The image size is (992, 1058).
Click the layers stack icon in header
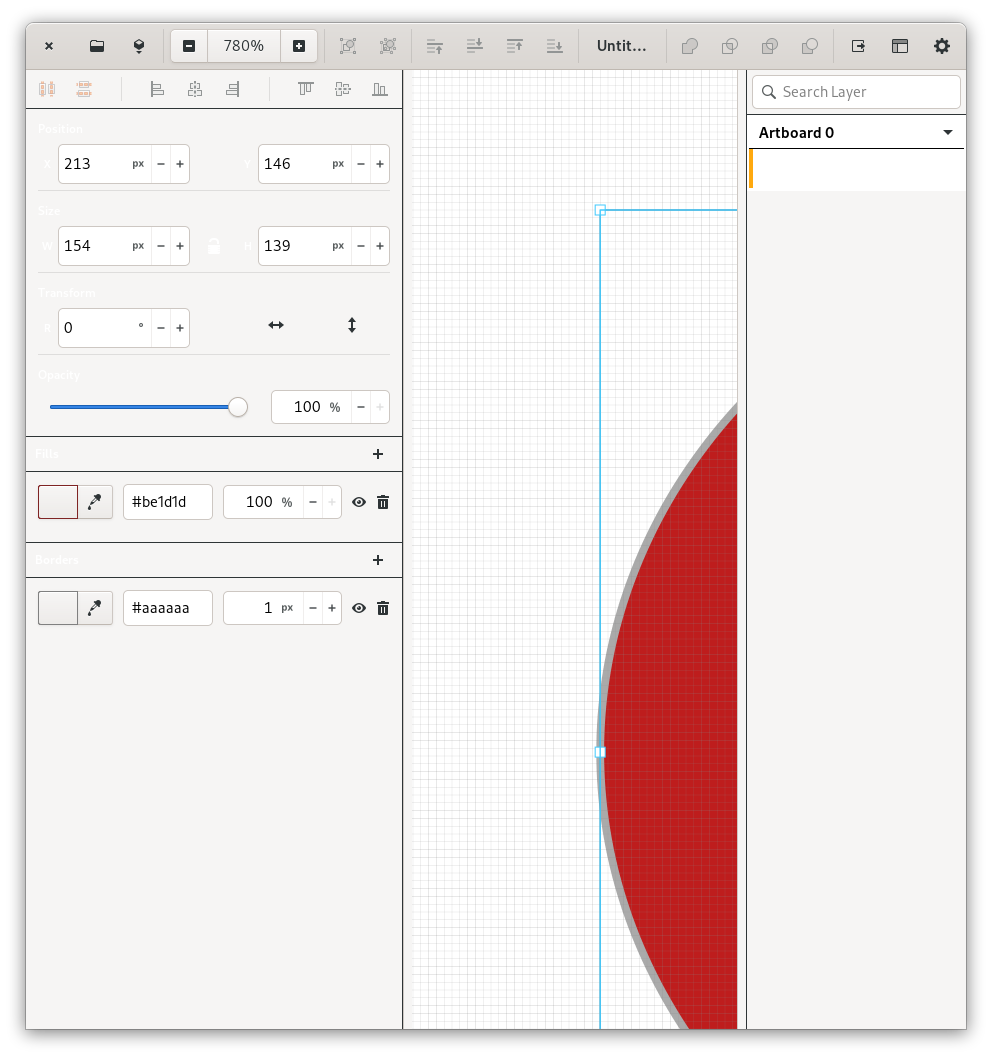(139, 46)
